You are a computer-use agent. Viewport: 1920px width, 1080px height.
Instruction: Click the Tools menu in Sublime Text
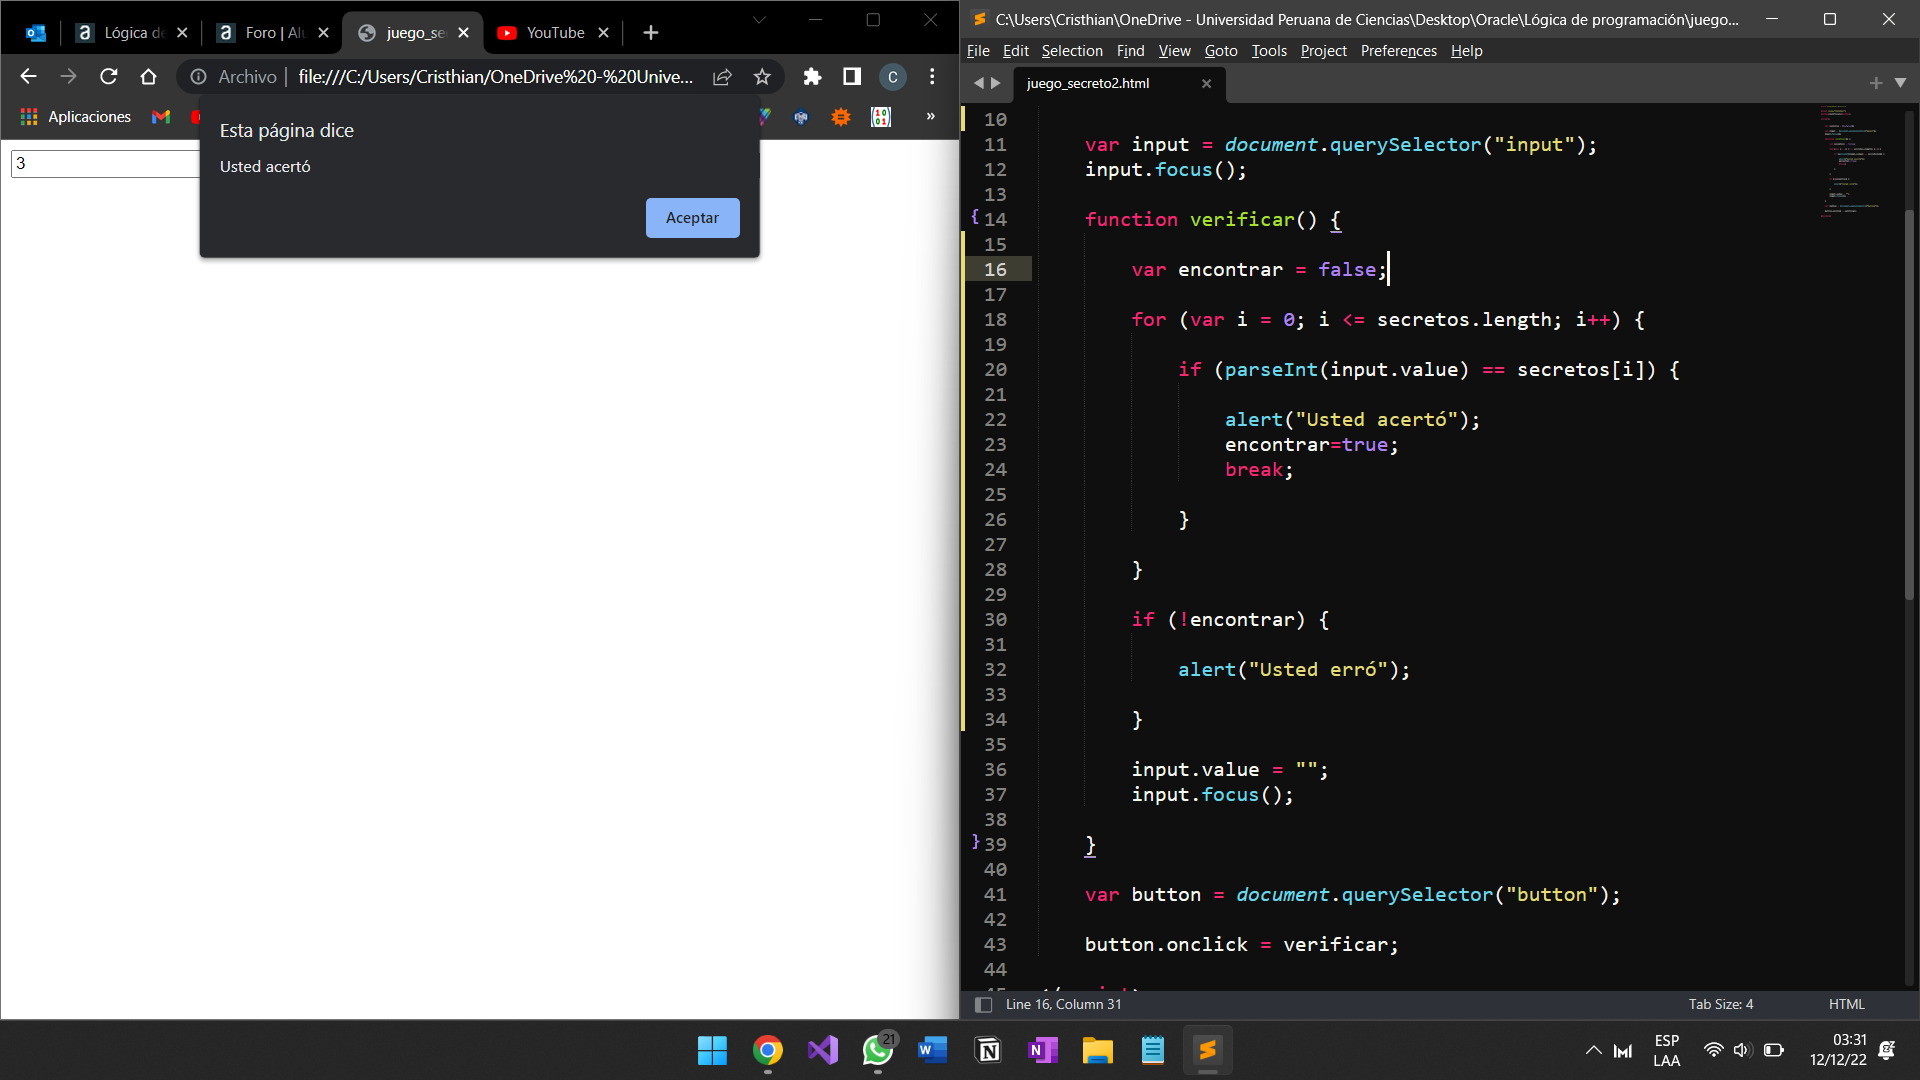(x=1269, y=50)
